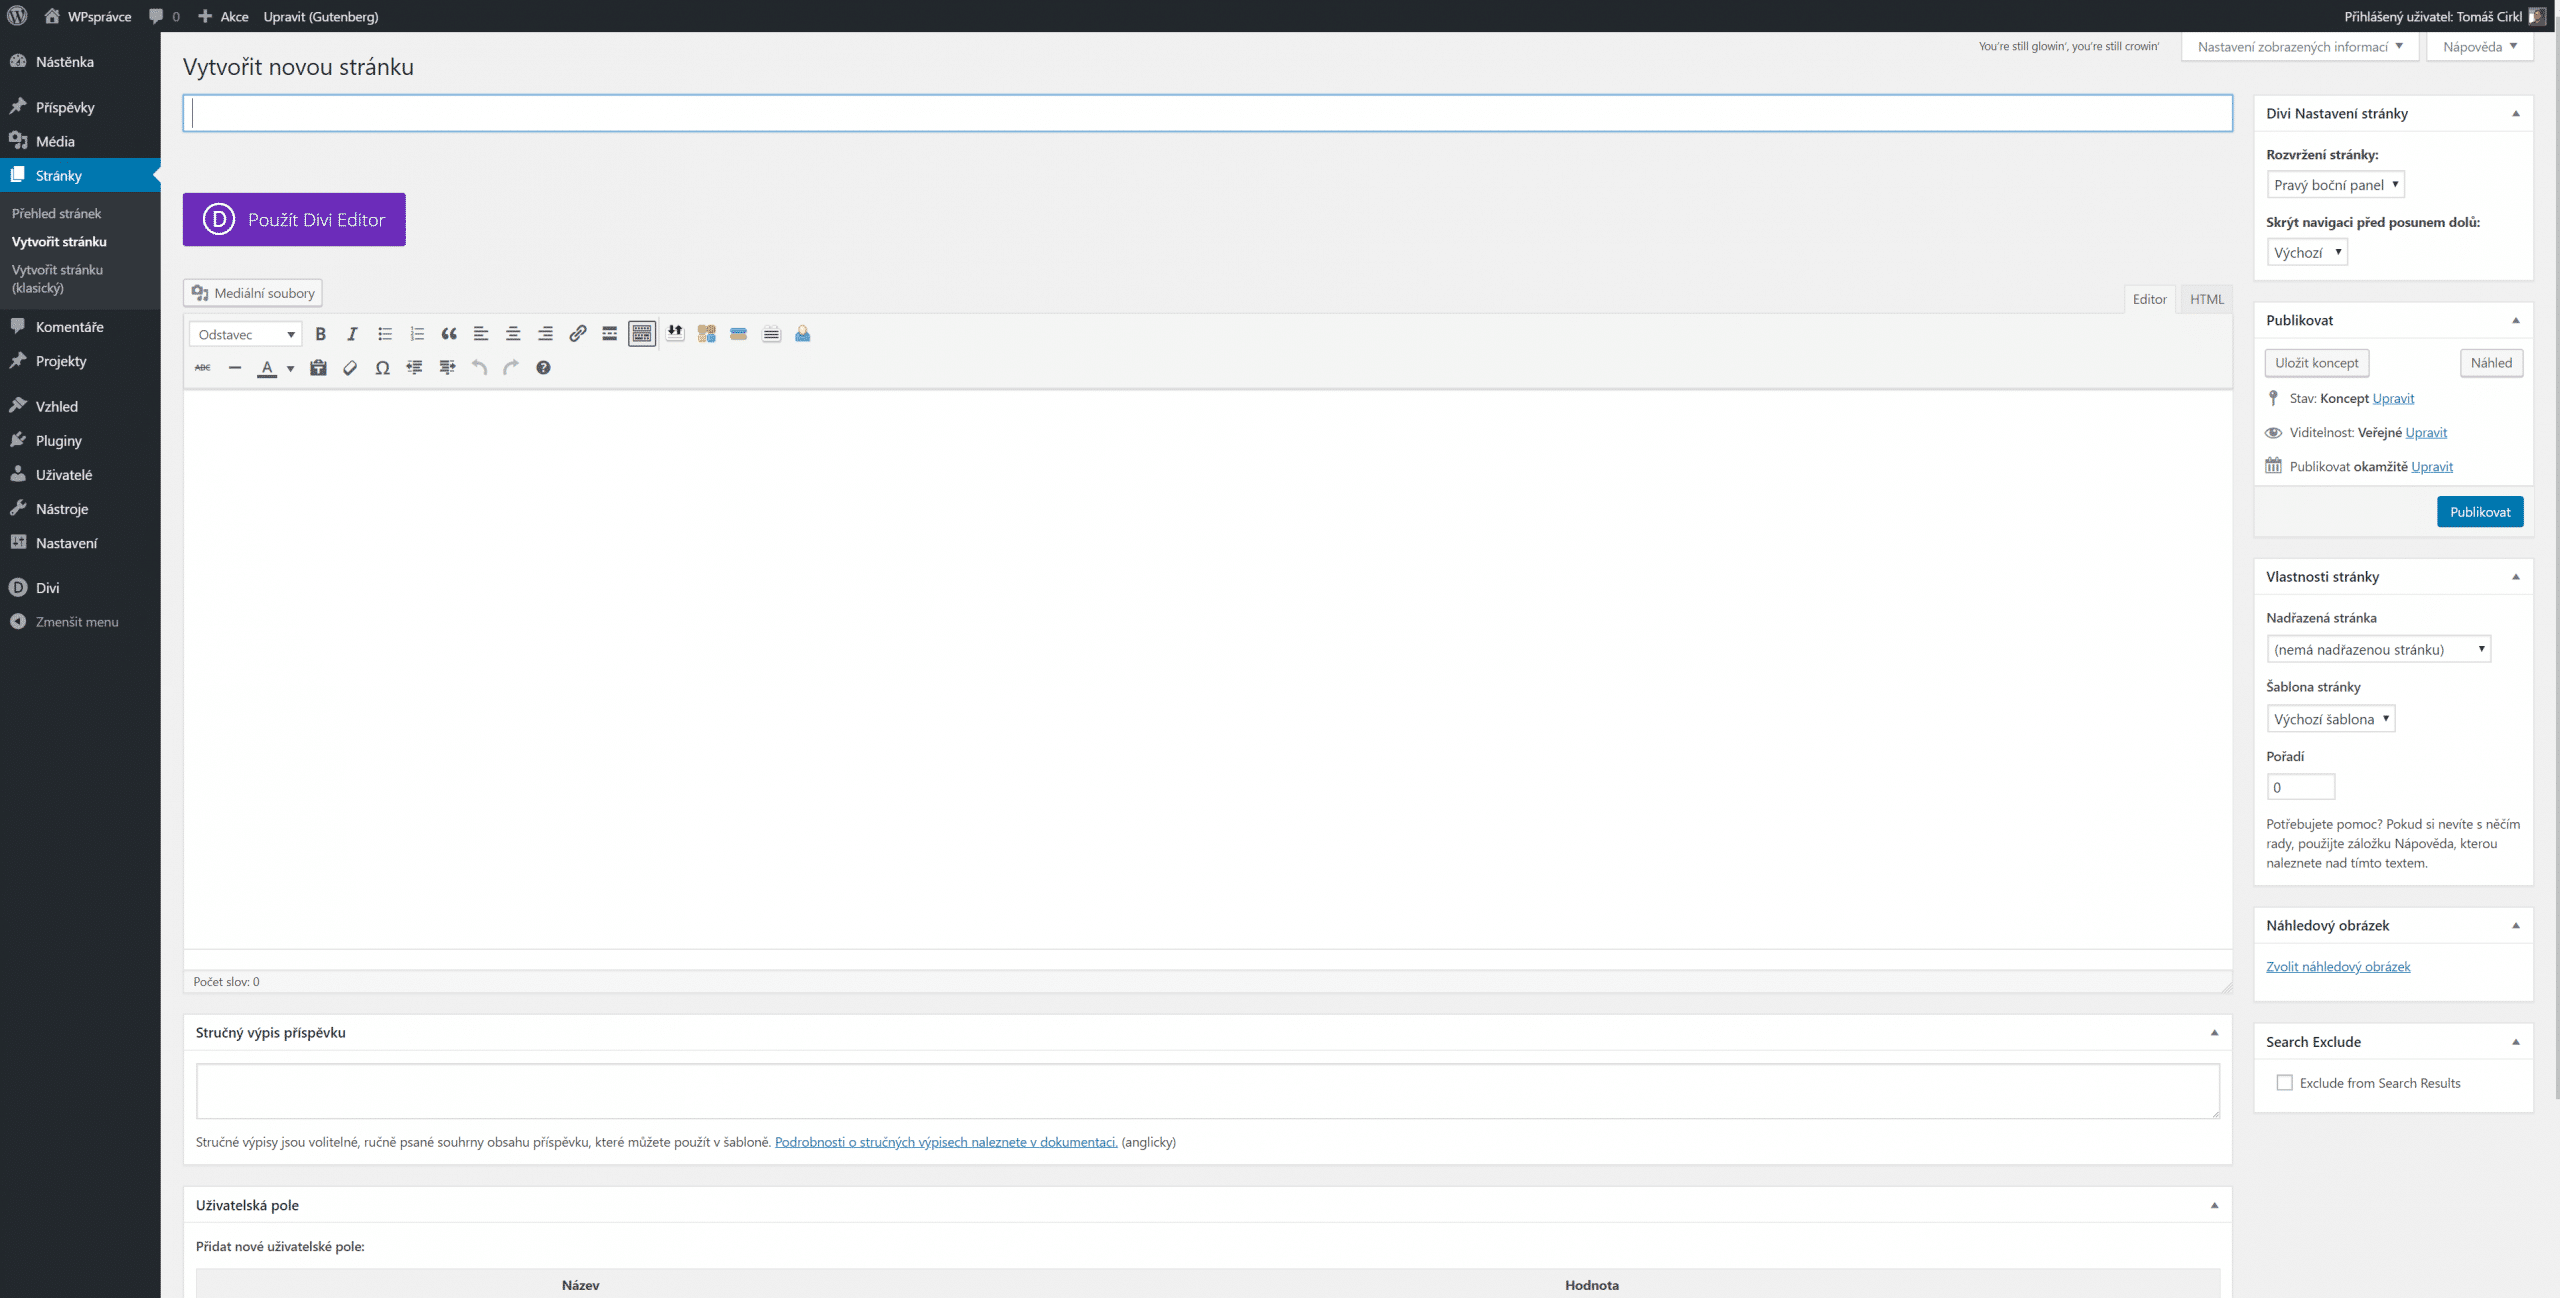
Task: Open Rozvržení stránky layout dropdown
Action: click(x=2335, y=185)
